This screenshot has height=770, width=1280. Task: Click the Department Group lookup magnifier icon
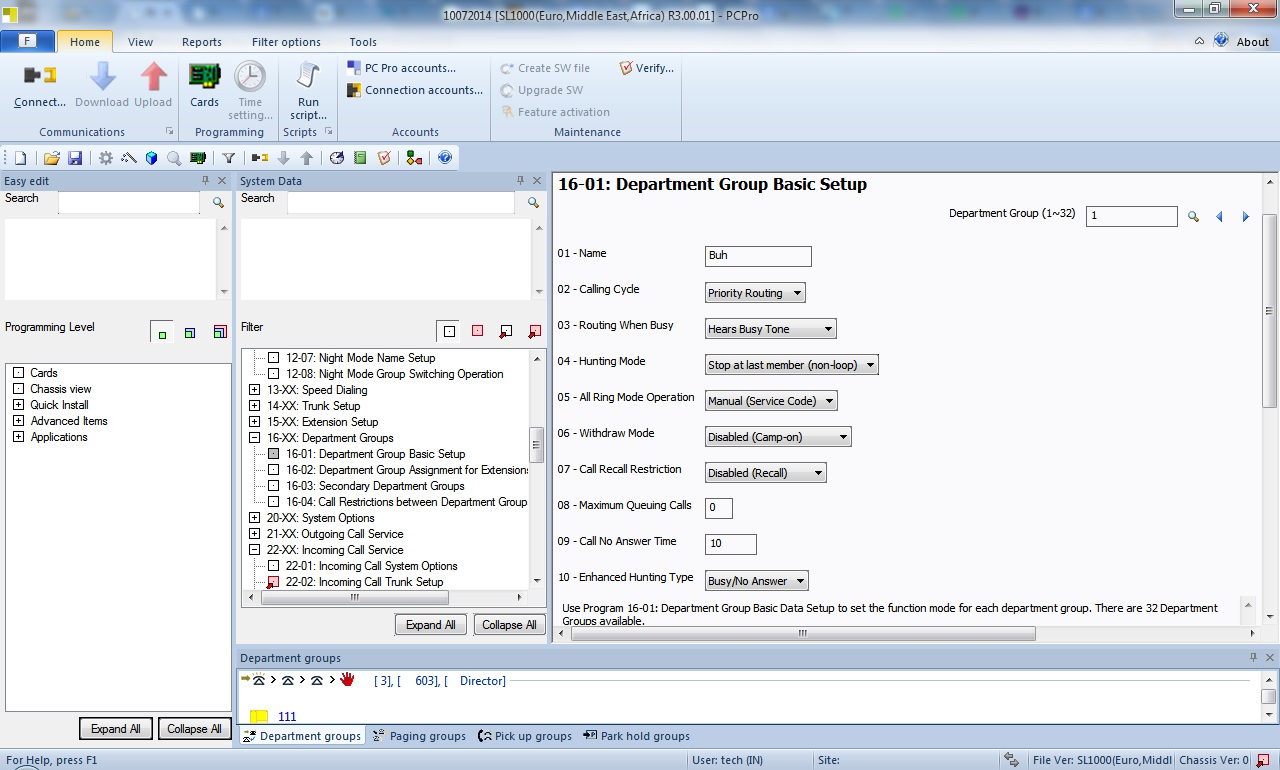pyautogui.click(x=1193, y=216)
